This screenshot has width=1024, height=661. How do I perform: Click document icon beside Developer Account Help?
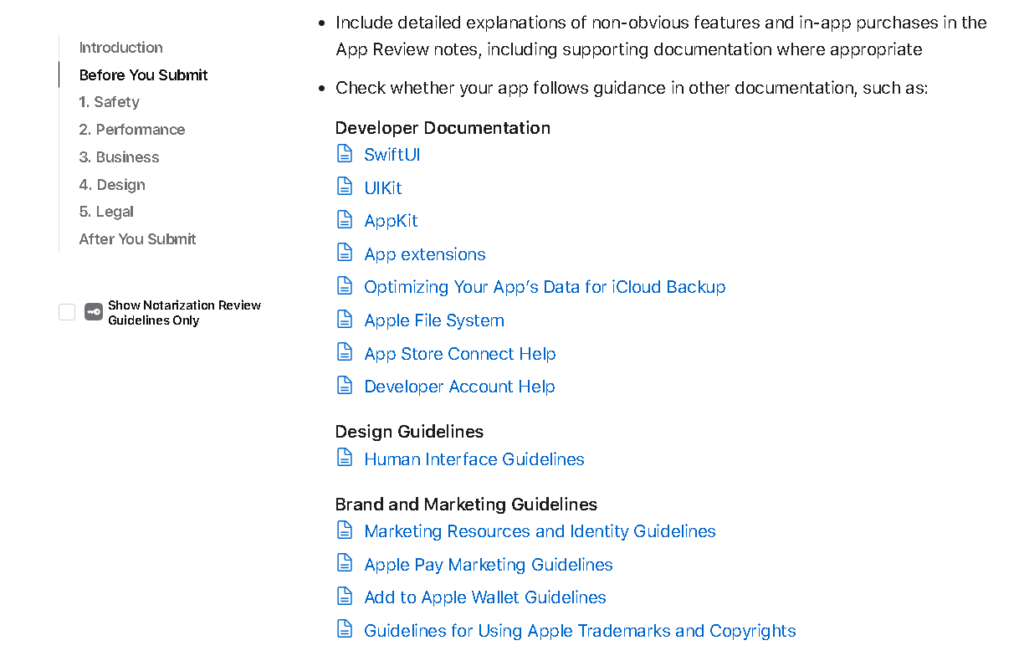tap(344, 385)
